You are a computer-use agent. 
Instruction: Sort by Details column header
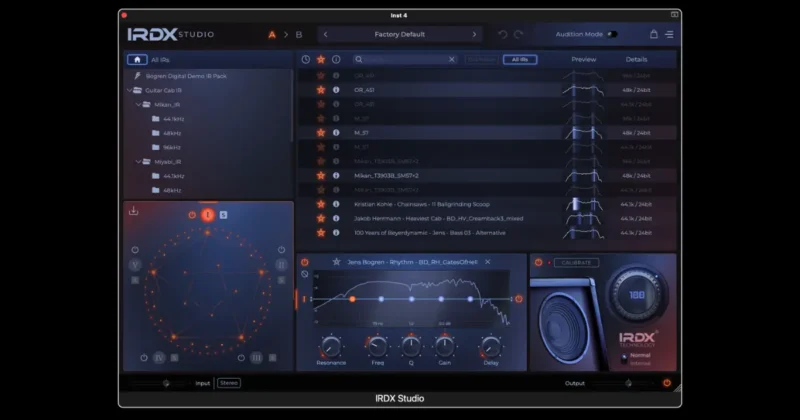point(636,59)
